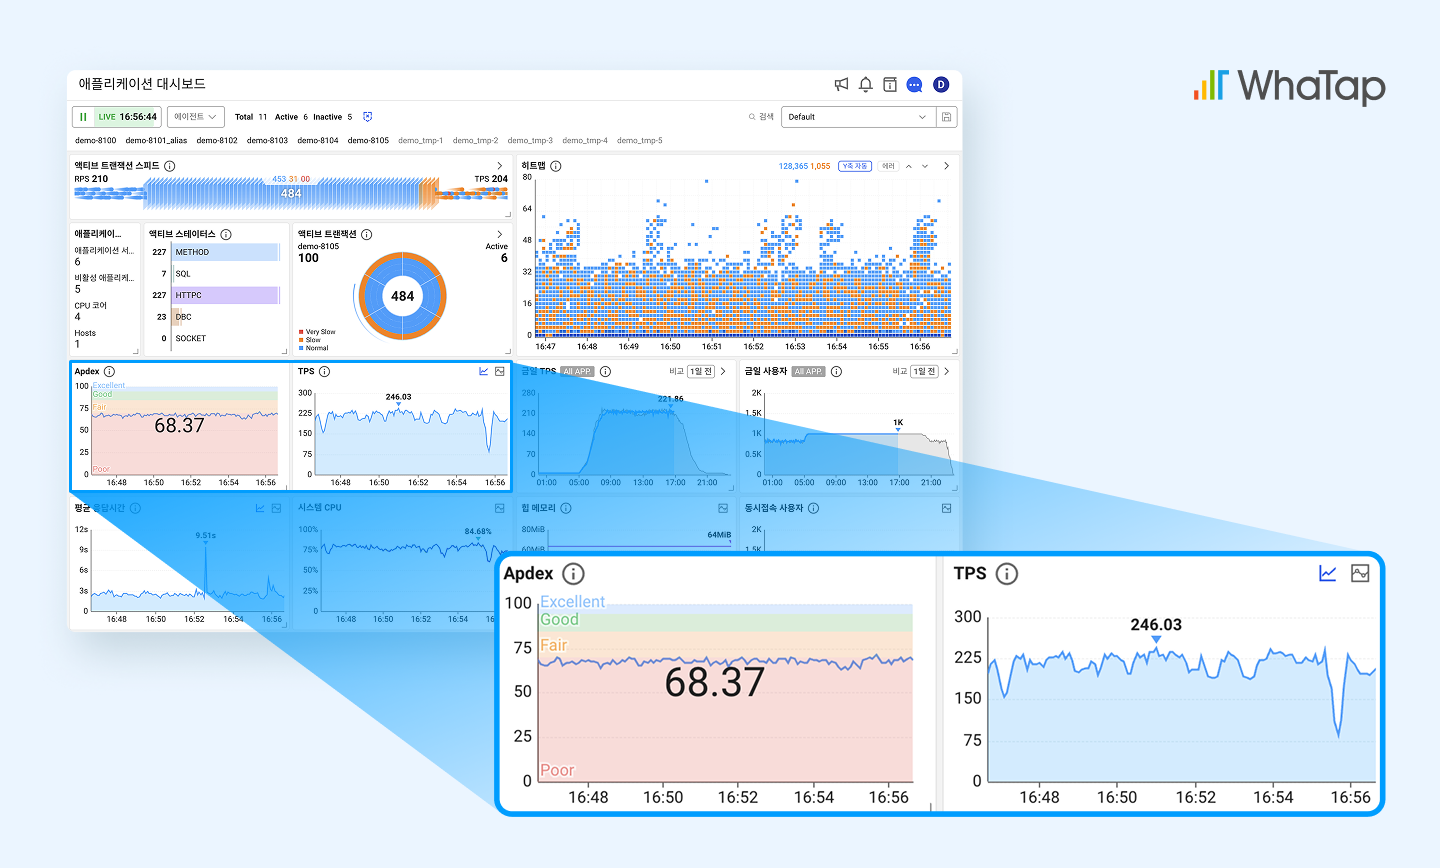1440x868 pixels.
Task: Open the notification bell alerts
Action: [x=866, y=85]
